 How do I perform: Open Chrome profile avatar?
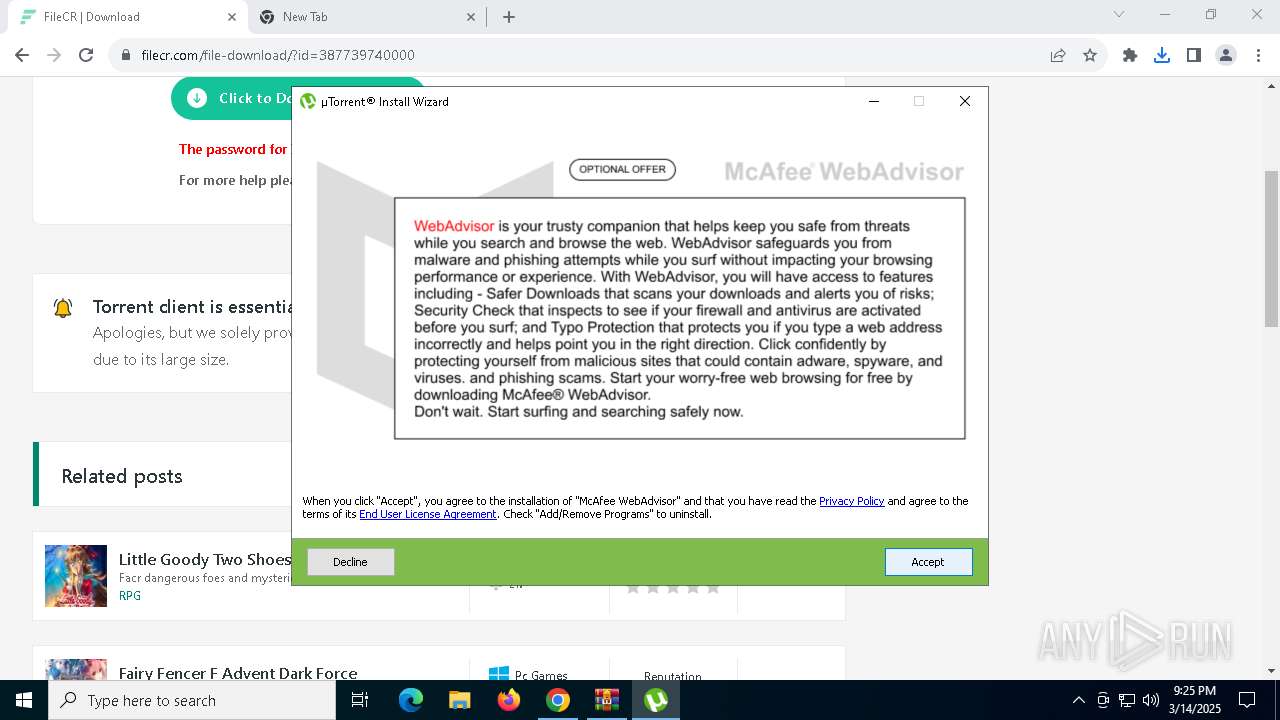pyautogui.click(x=1226, y=55)
